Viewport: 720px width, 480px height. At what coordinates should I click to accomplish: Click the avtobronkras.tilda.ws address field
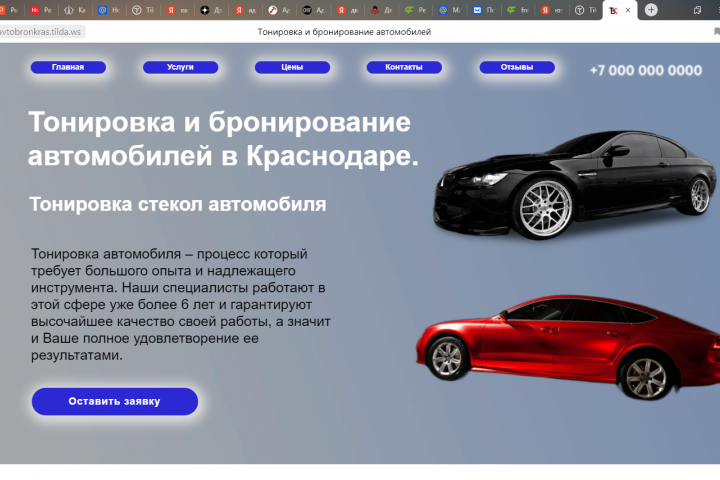41,32
